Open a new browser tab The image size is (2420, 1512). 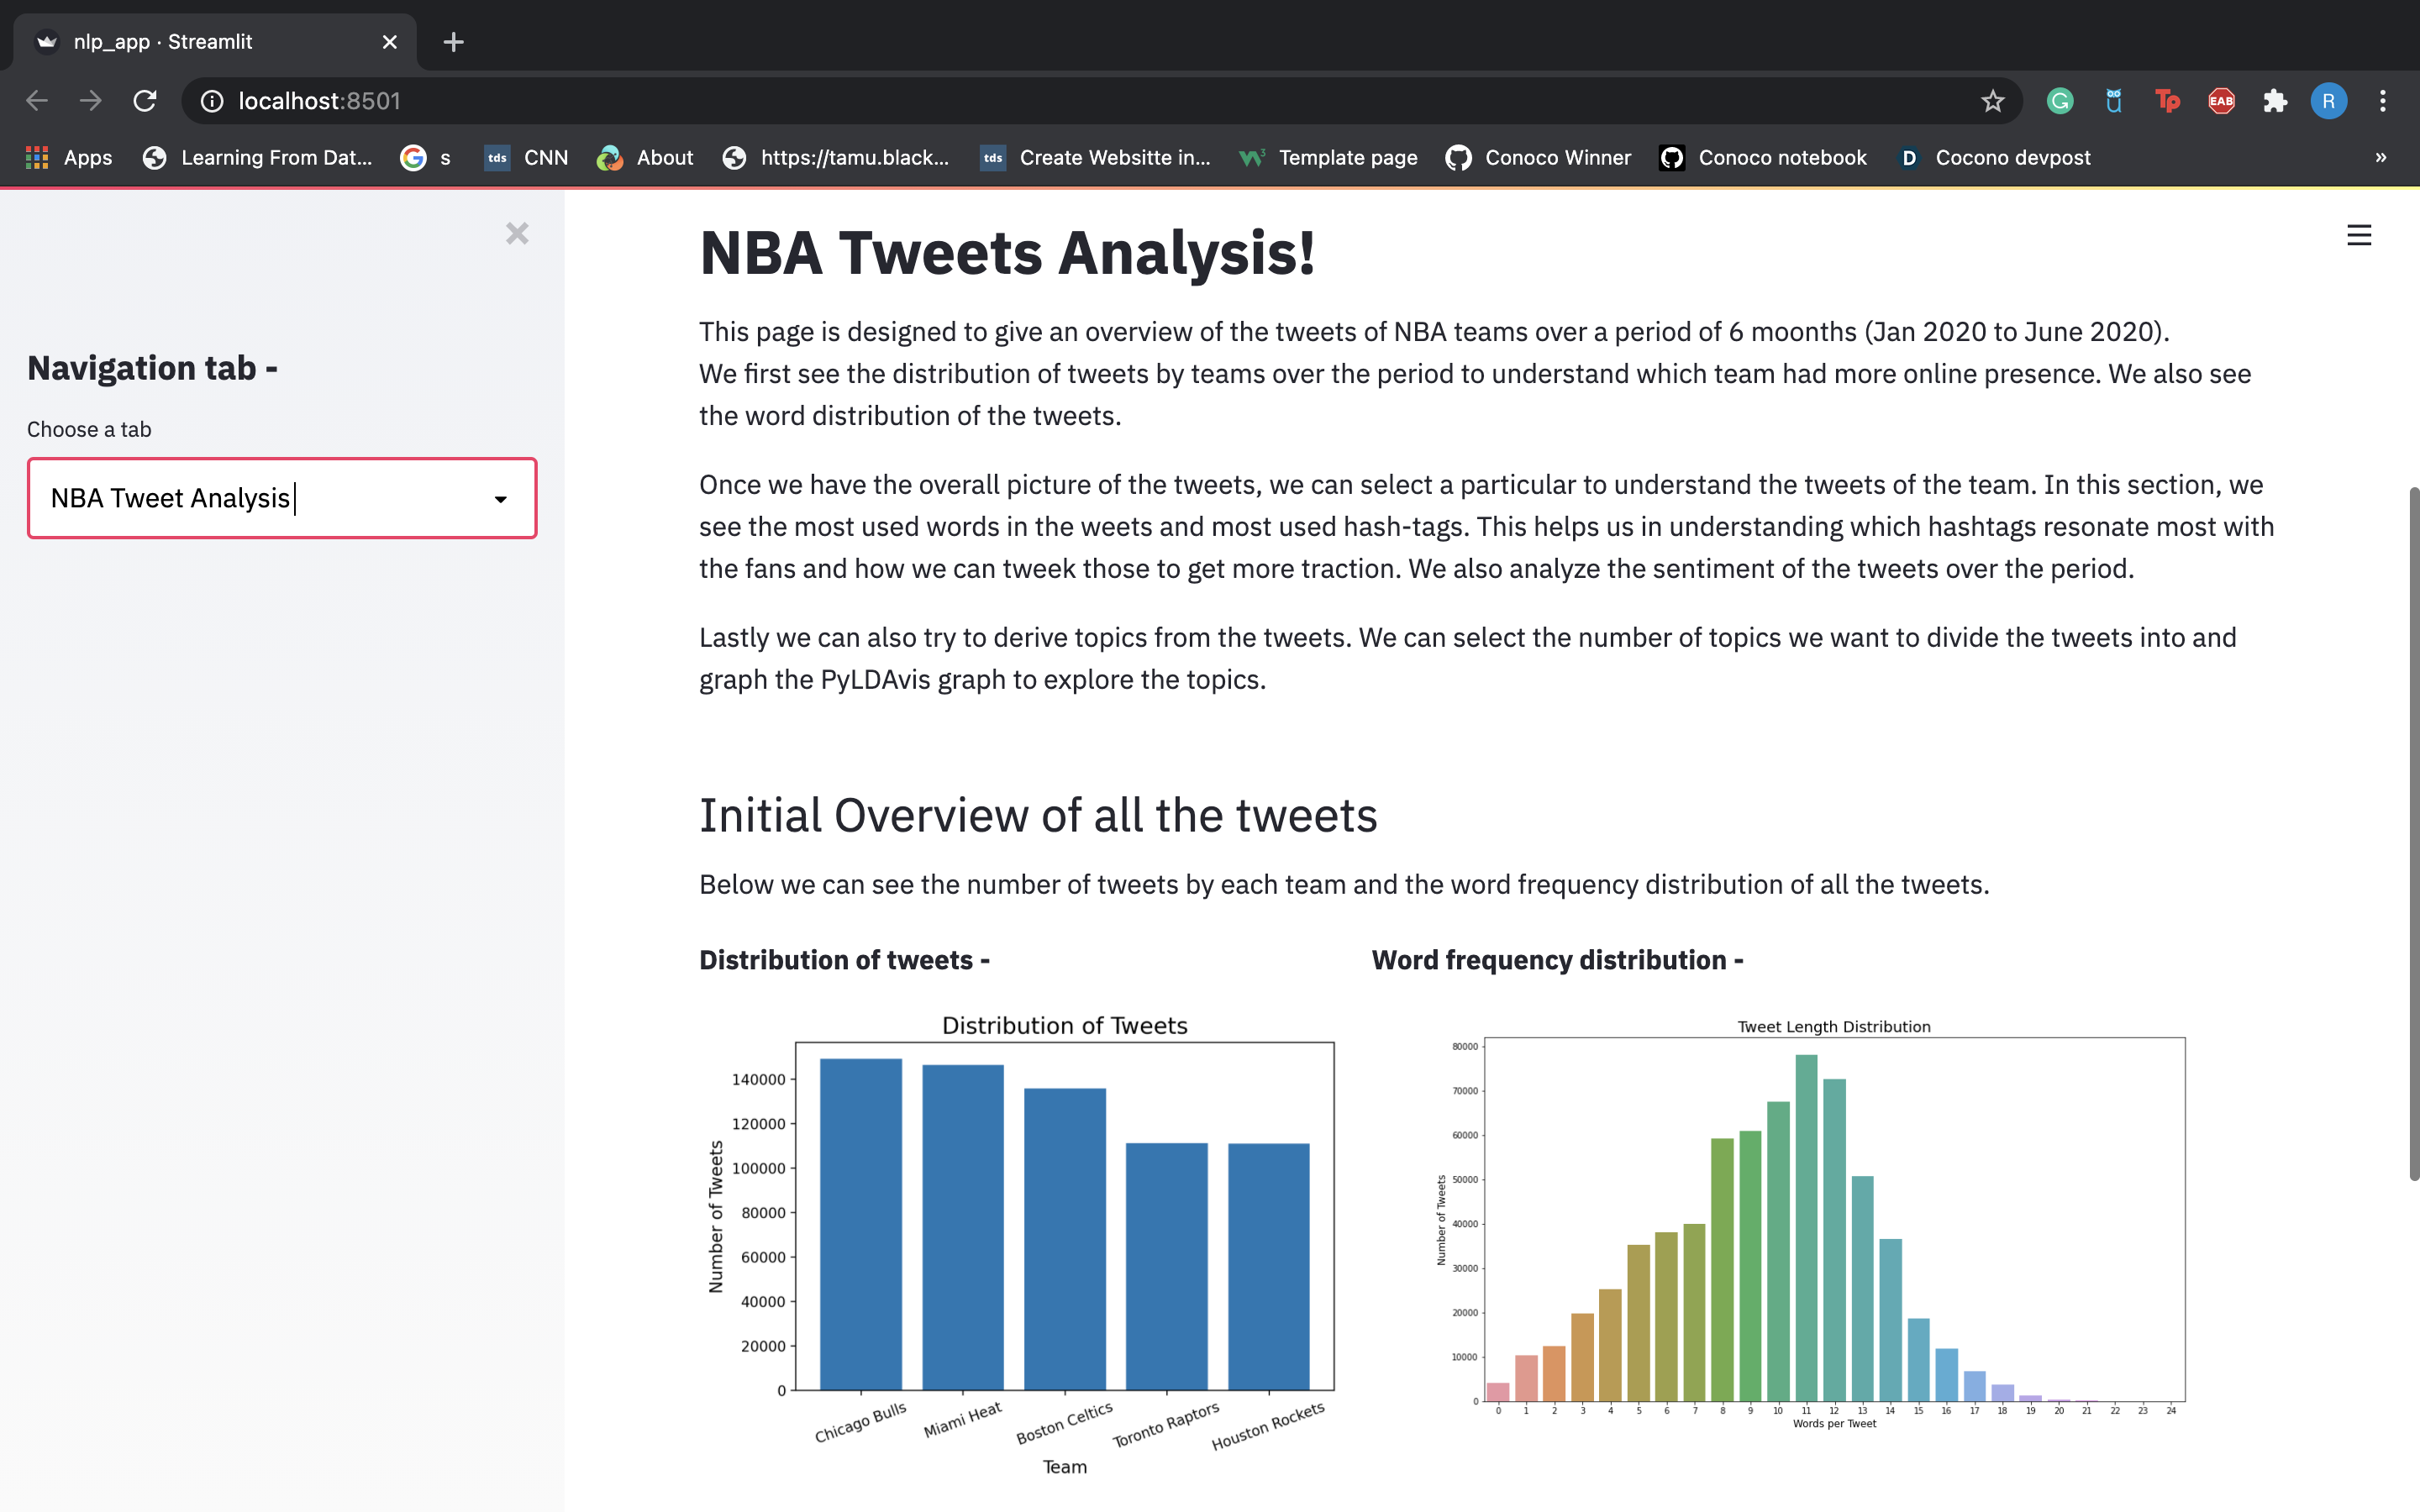[x=453, y=42]
